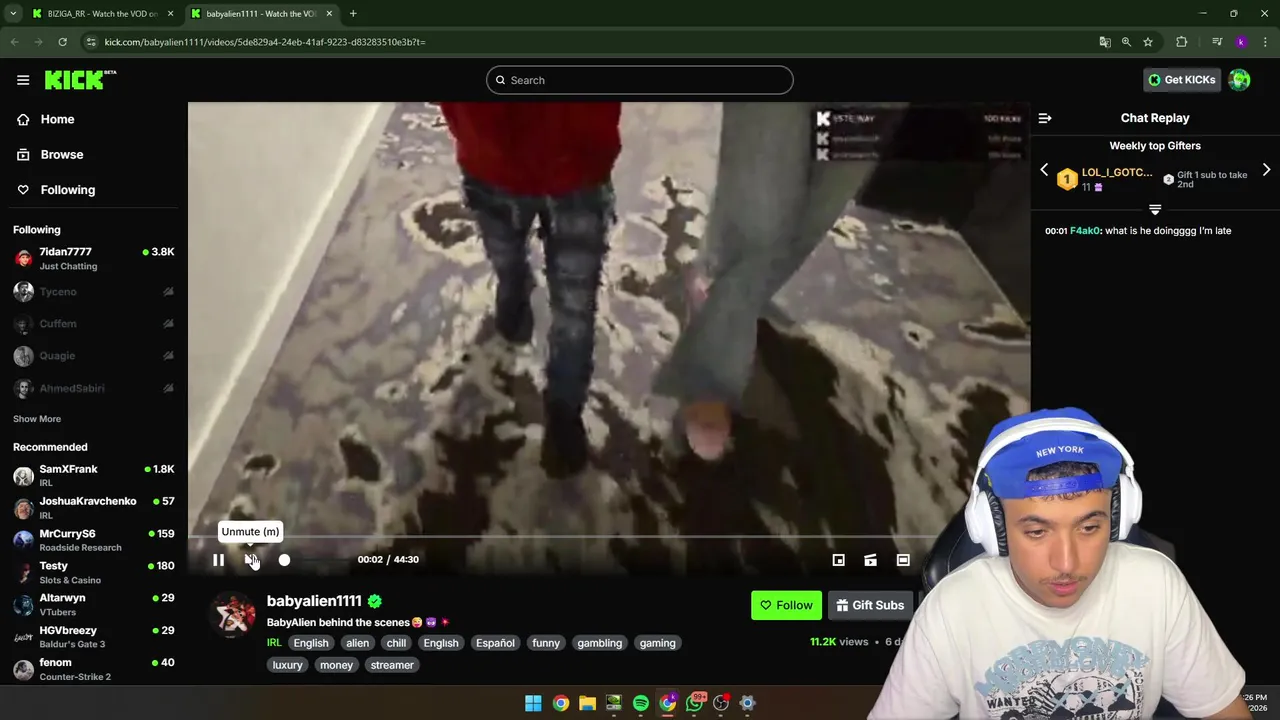Open a new browser tab
1280x720 pixels.
pos(353,14)
